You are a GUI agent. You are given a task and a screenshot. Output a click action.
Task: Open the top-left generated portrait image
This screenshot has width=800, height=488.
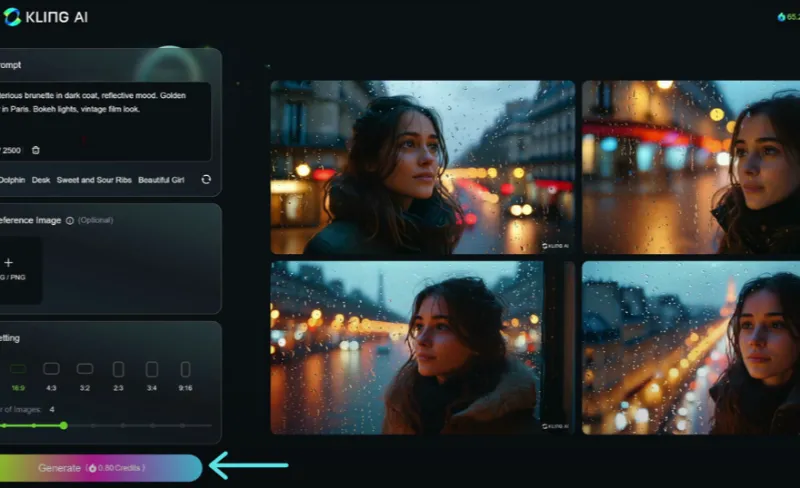(422, 167)
